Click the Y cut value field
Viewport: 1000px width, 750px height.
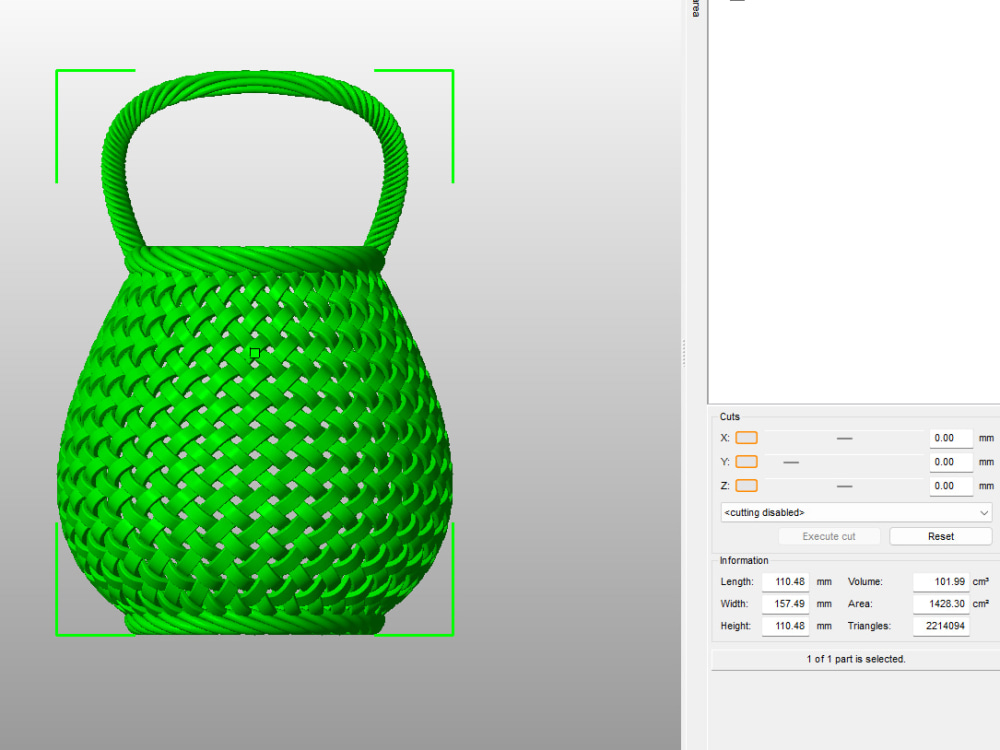point(951,462)
